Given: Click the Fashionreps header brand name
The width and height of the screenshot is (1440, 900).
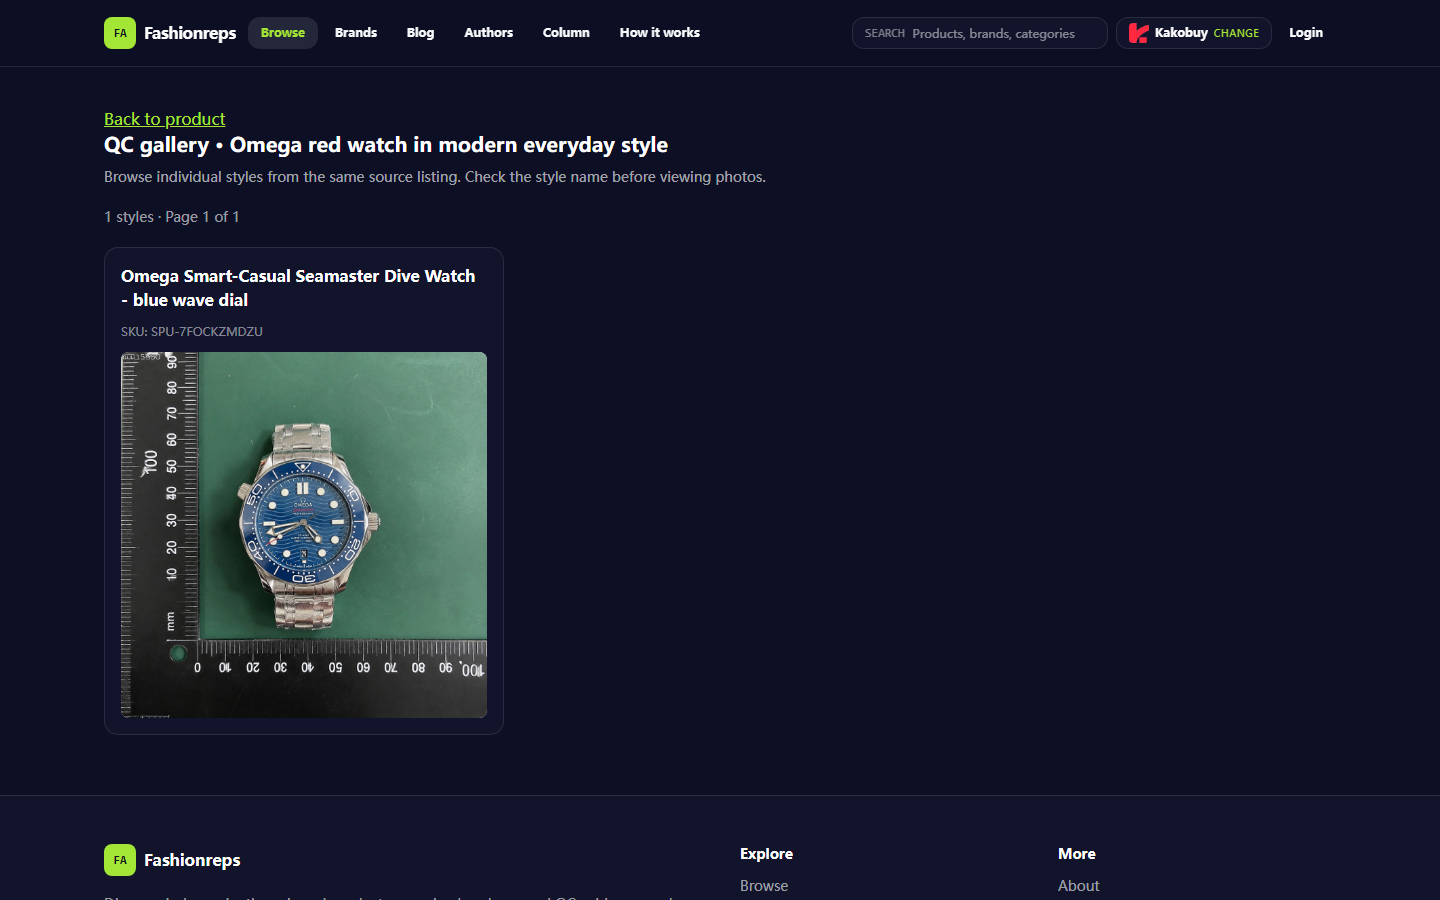Looking at the screenshot, I should coord(190,33).
